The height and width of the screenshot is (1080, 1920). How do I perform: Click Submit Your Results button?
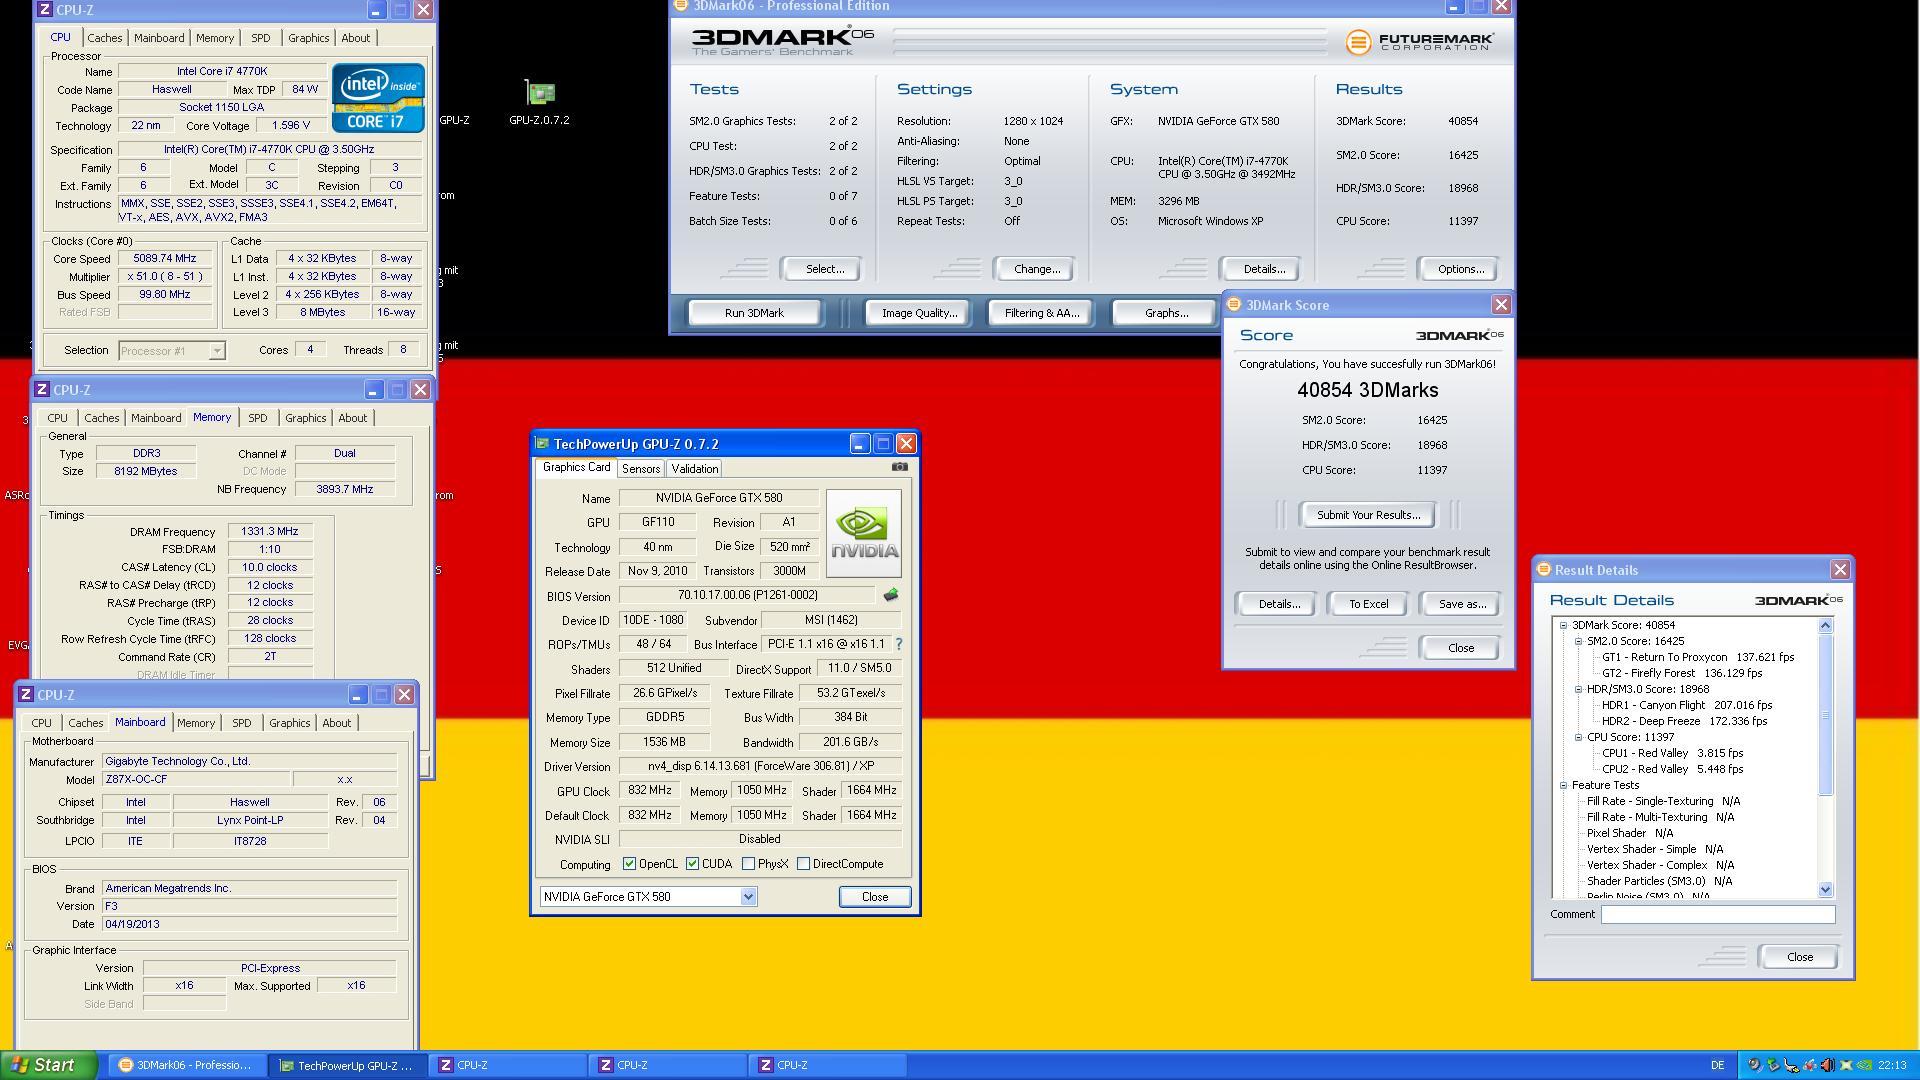1368,515
